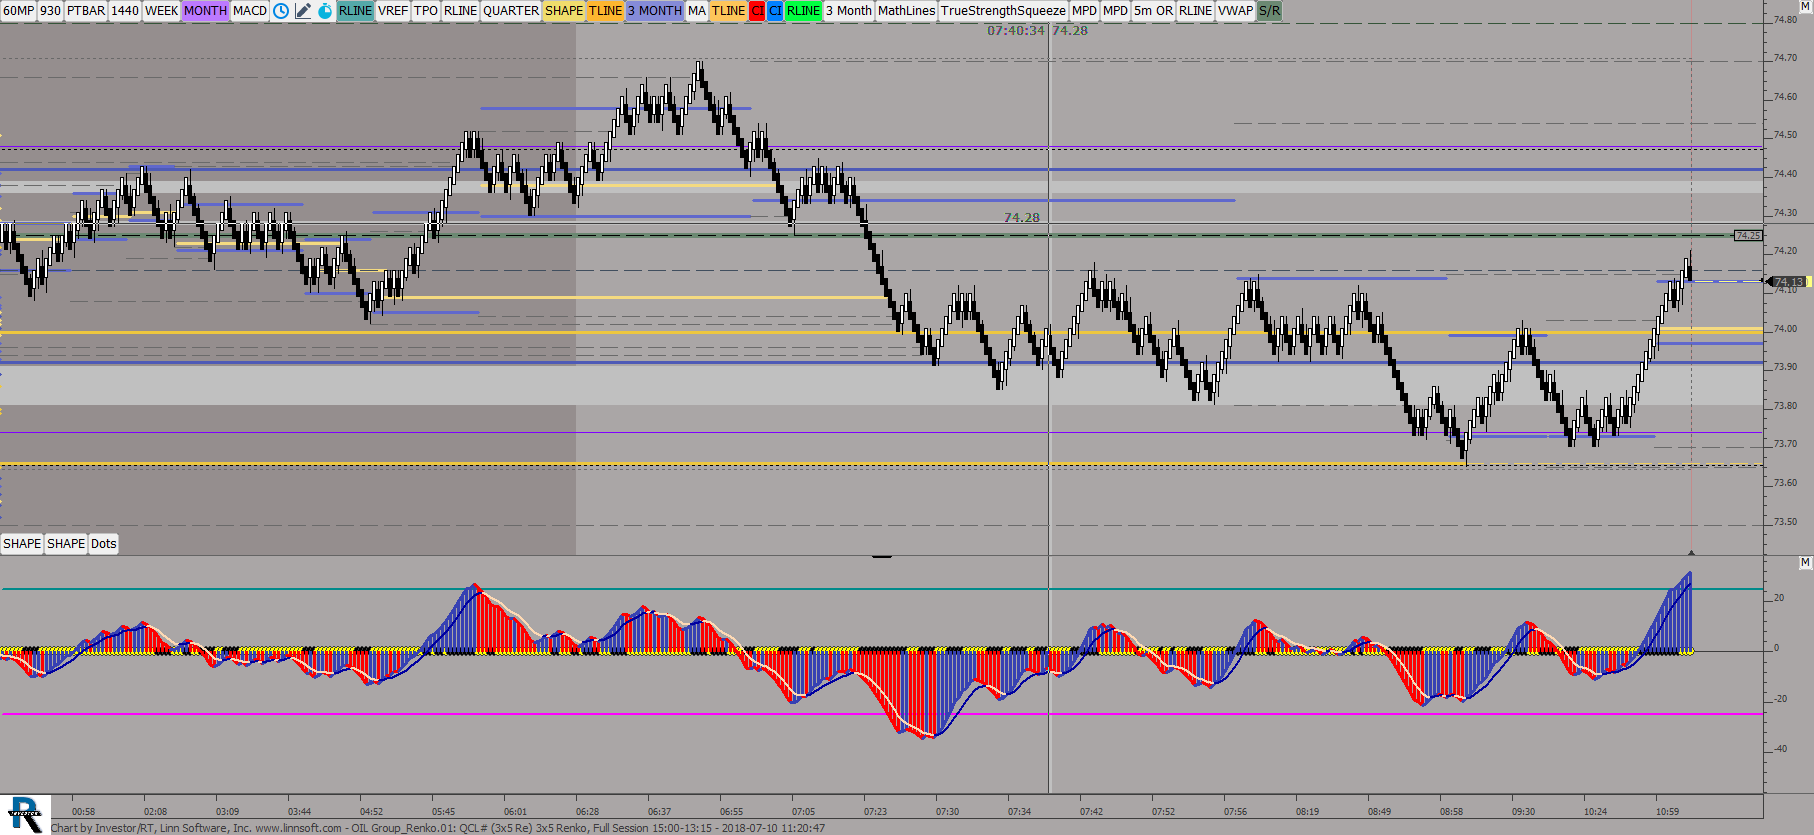The image size is (1814, 835).
Task: Click the 74.70 price scale label
Action: tap(1785, 58)
